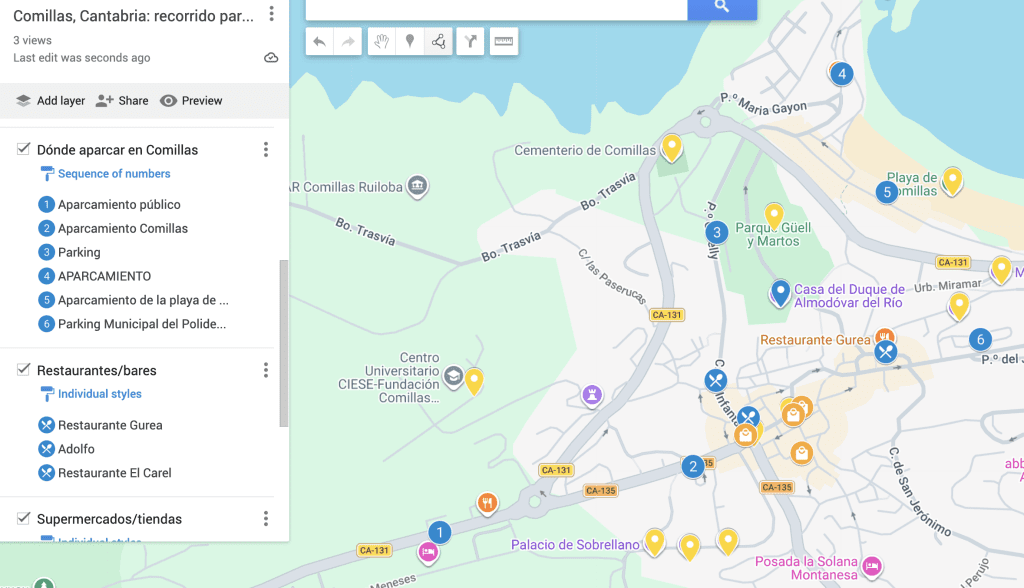This screenshot has height=588, width=1024.
Task: Select Restaurante Gurea in the layer list
Action: tap(110, 425)
